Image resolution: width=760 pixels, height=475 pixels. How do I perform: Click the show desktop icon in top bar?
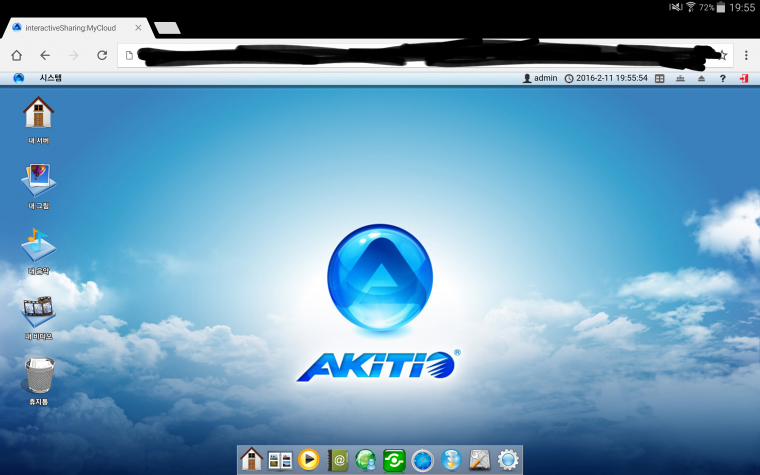coord(681,79)
